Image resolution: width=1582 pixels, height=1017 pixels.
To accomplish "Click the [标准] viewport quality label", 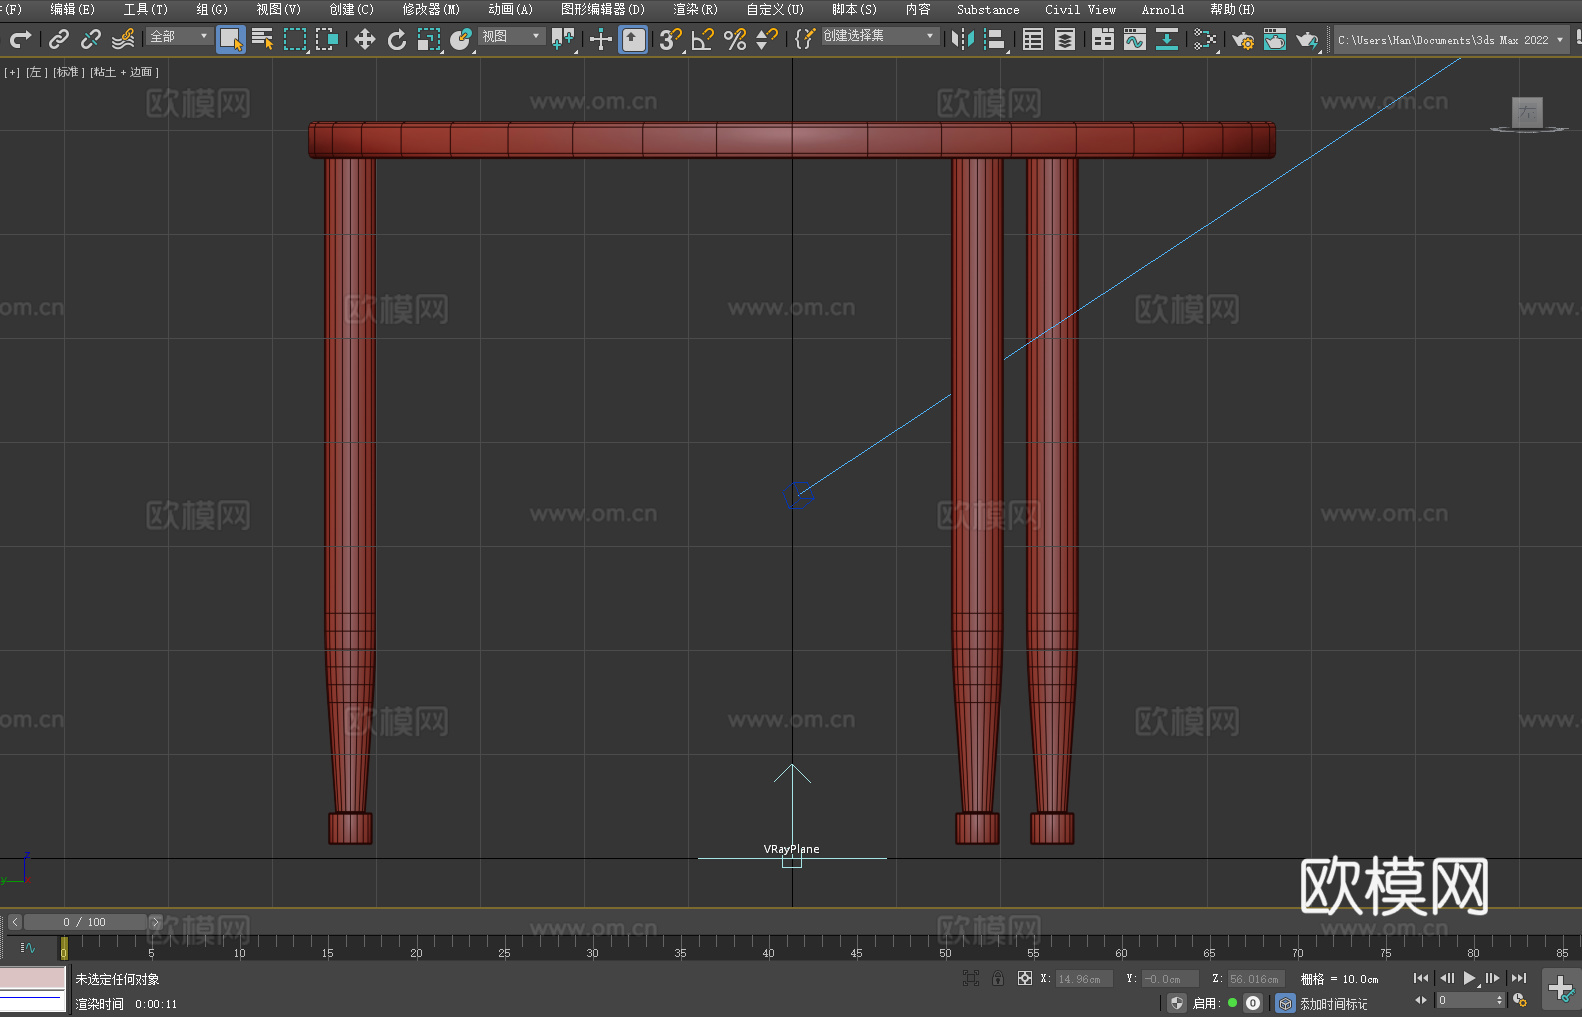I will click(69, 72).
